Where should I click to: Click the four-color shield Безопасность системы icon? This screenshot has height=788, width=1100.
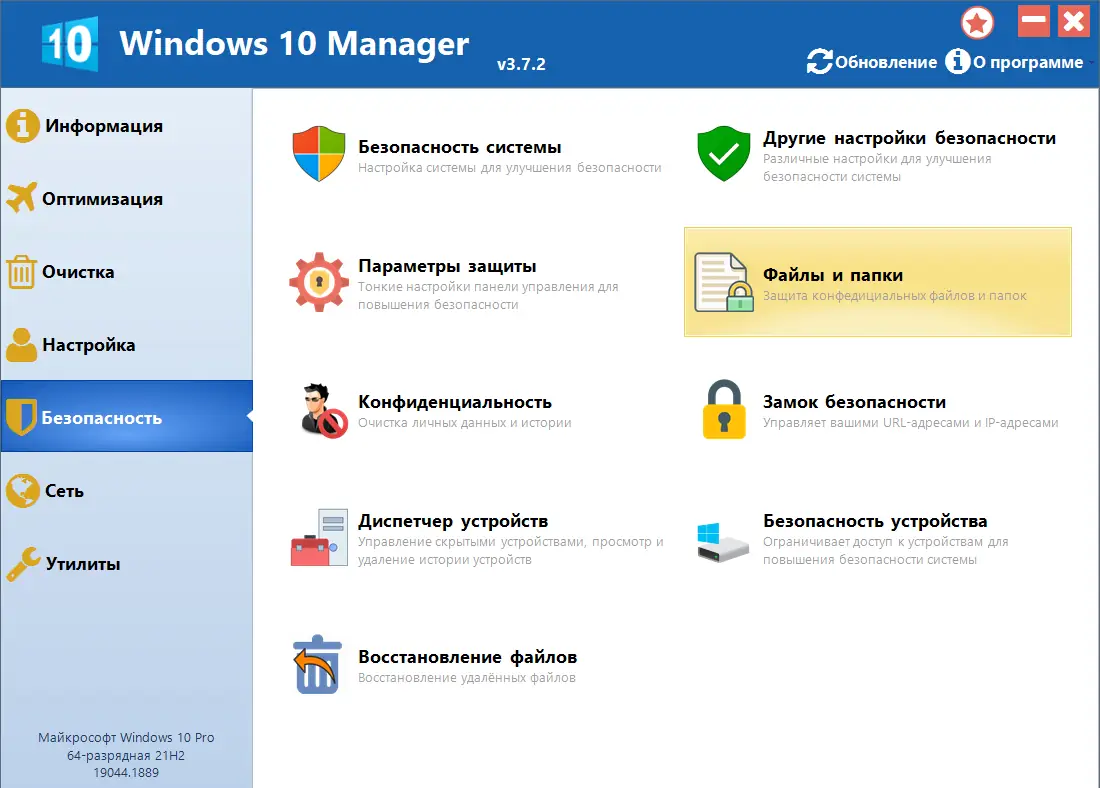[319, 154]
